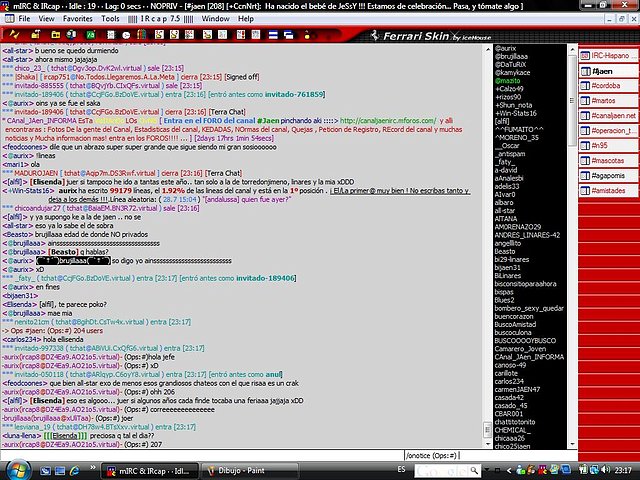Image resolution: width=640 pixels, height=480 pixels.
Task: Click the Switch between windows quick launch icon
Action: (x=60, y=471)
